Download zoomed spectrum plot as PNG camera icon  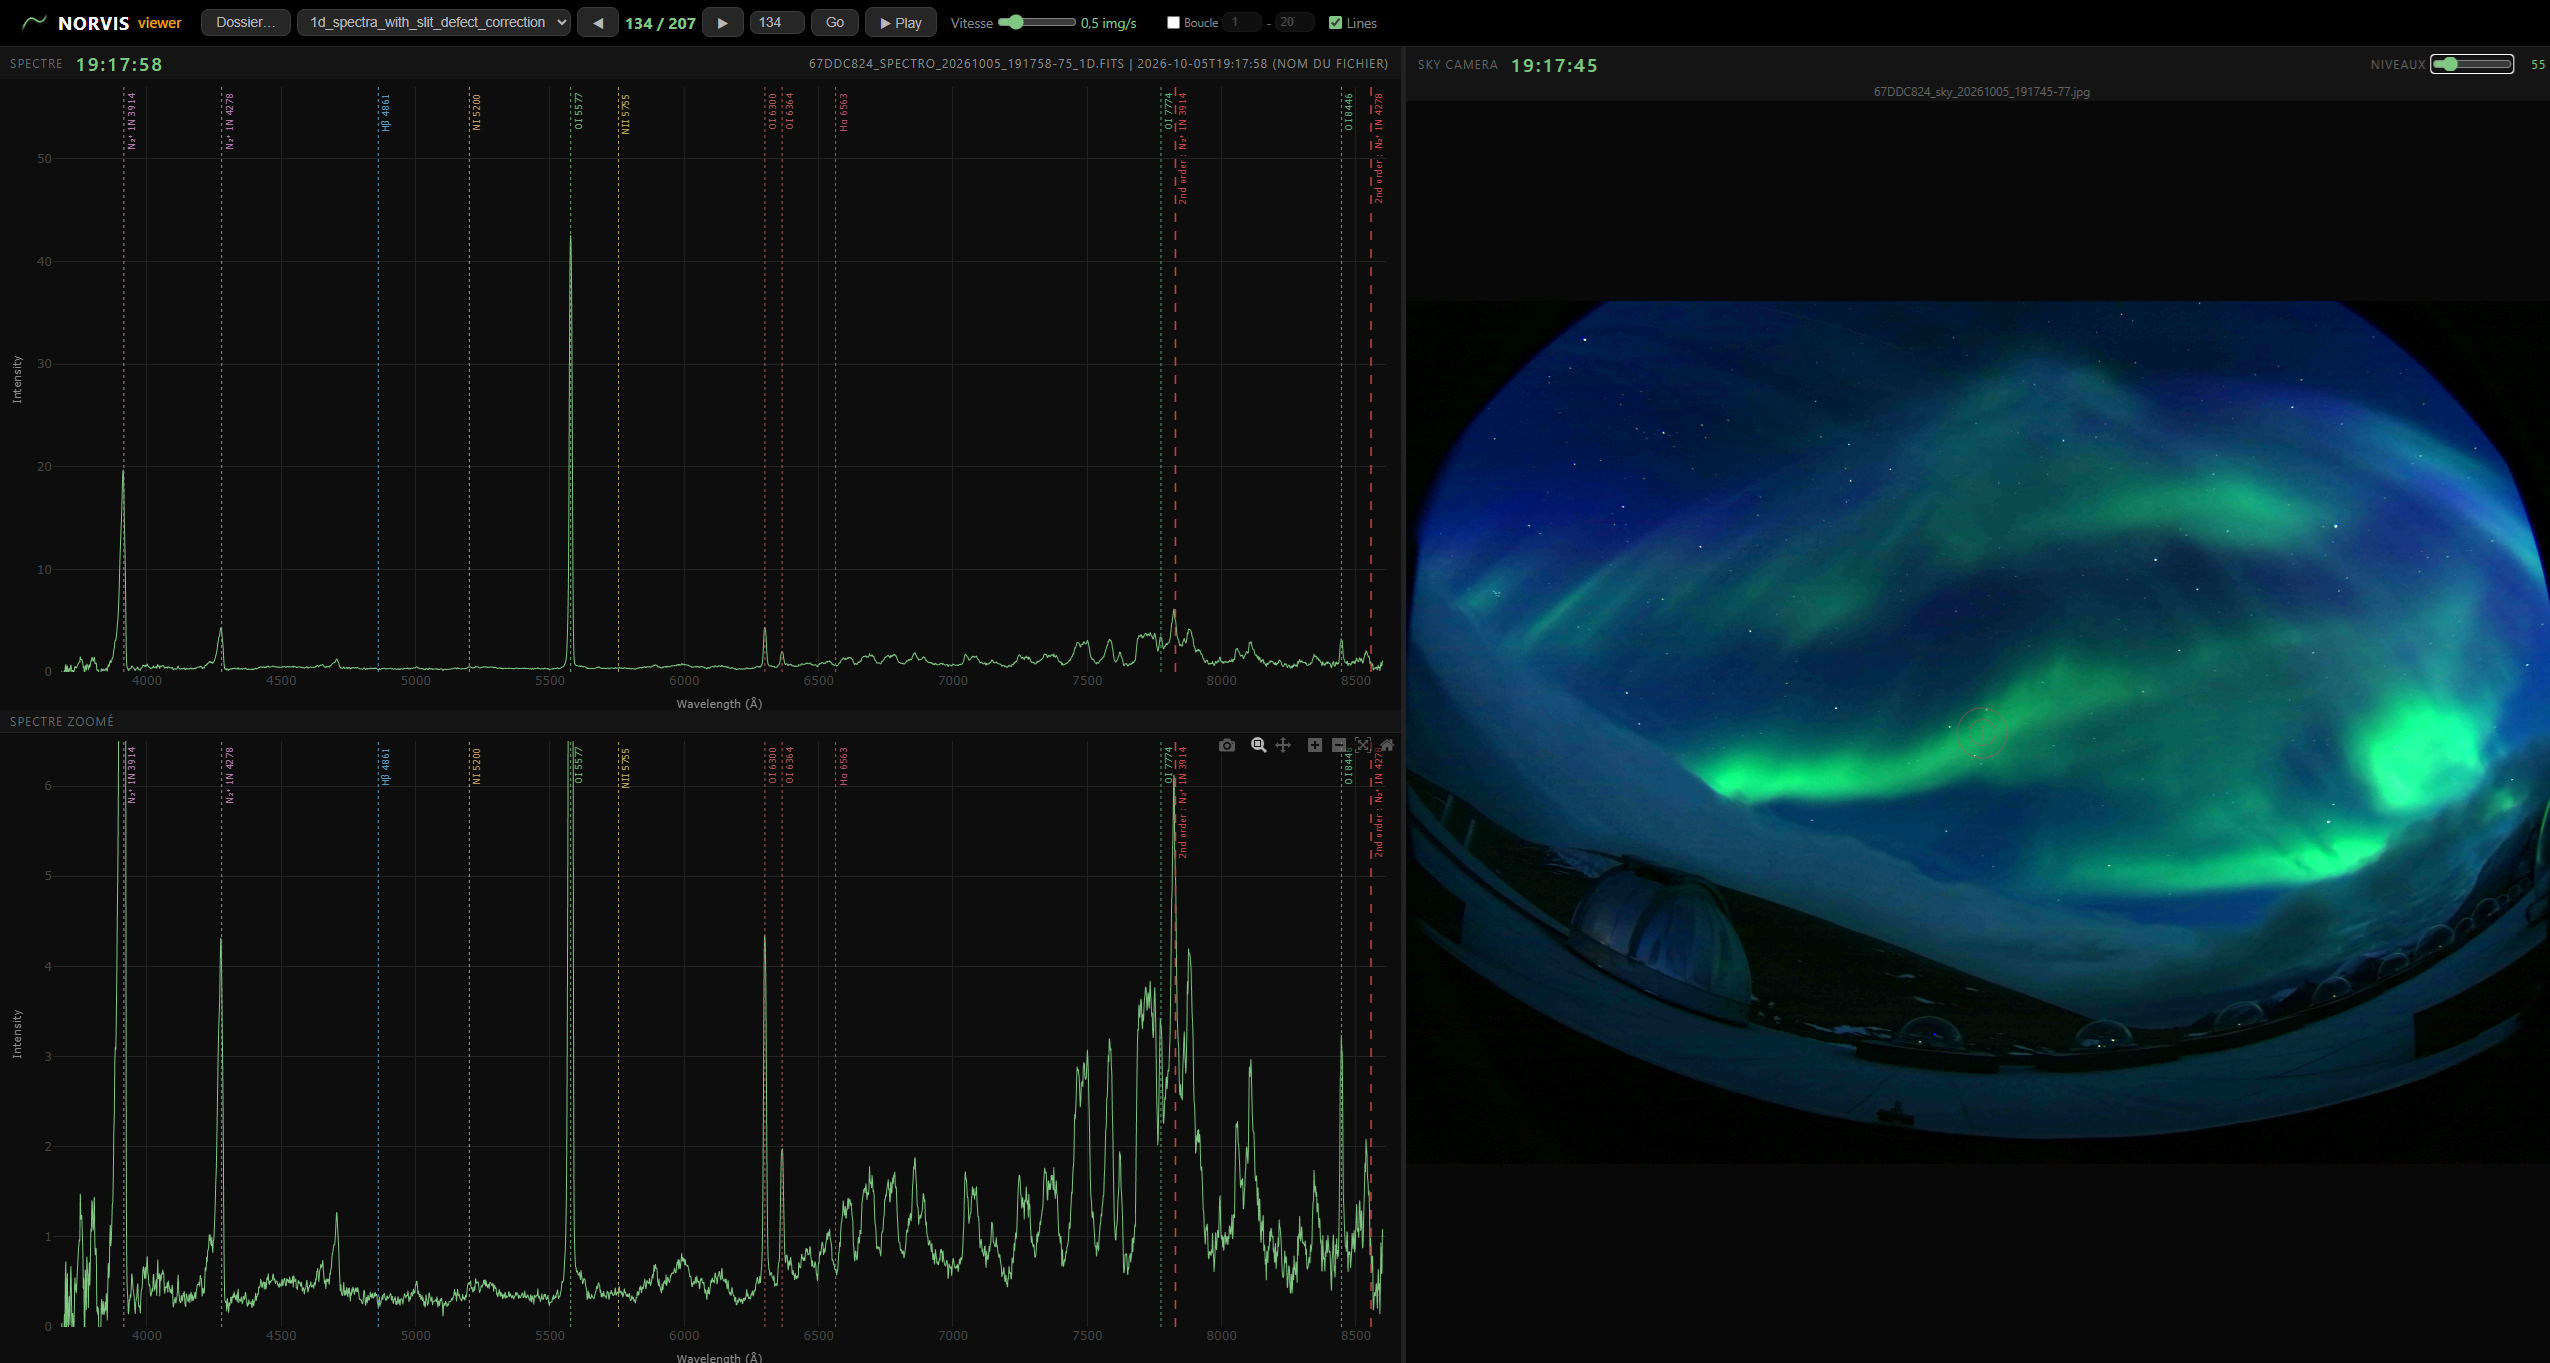[1227, 745]
